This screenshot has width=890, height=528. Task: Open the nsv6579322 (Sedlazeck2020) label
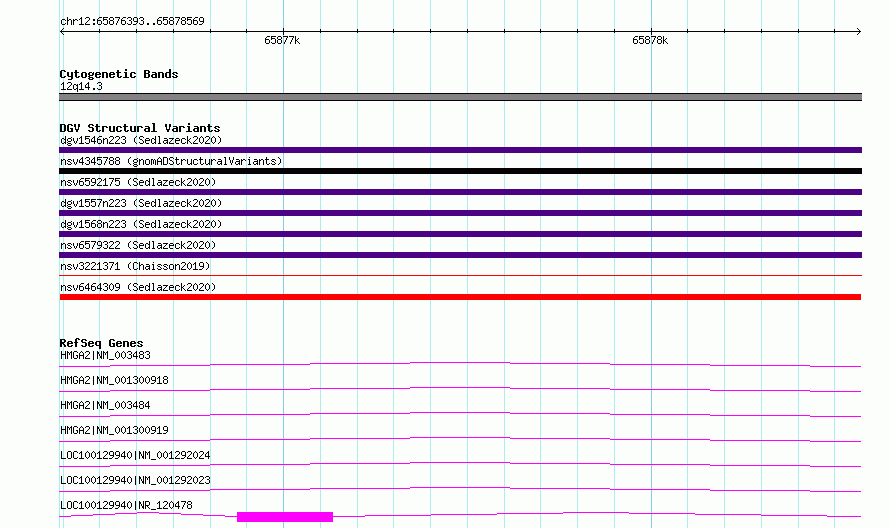point(138,245)
